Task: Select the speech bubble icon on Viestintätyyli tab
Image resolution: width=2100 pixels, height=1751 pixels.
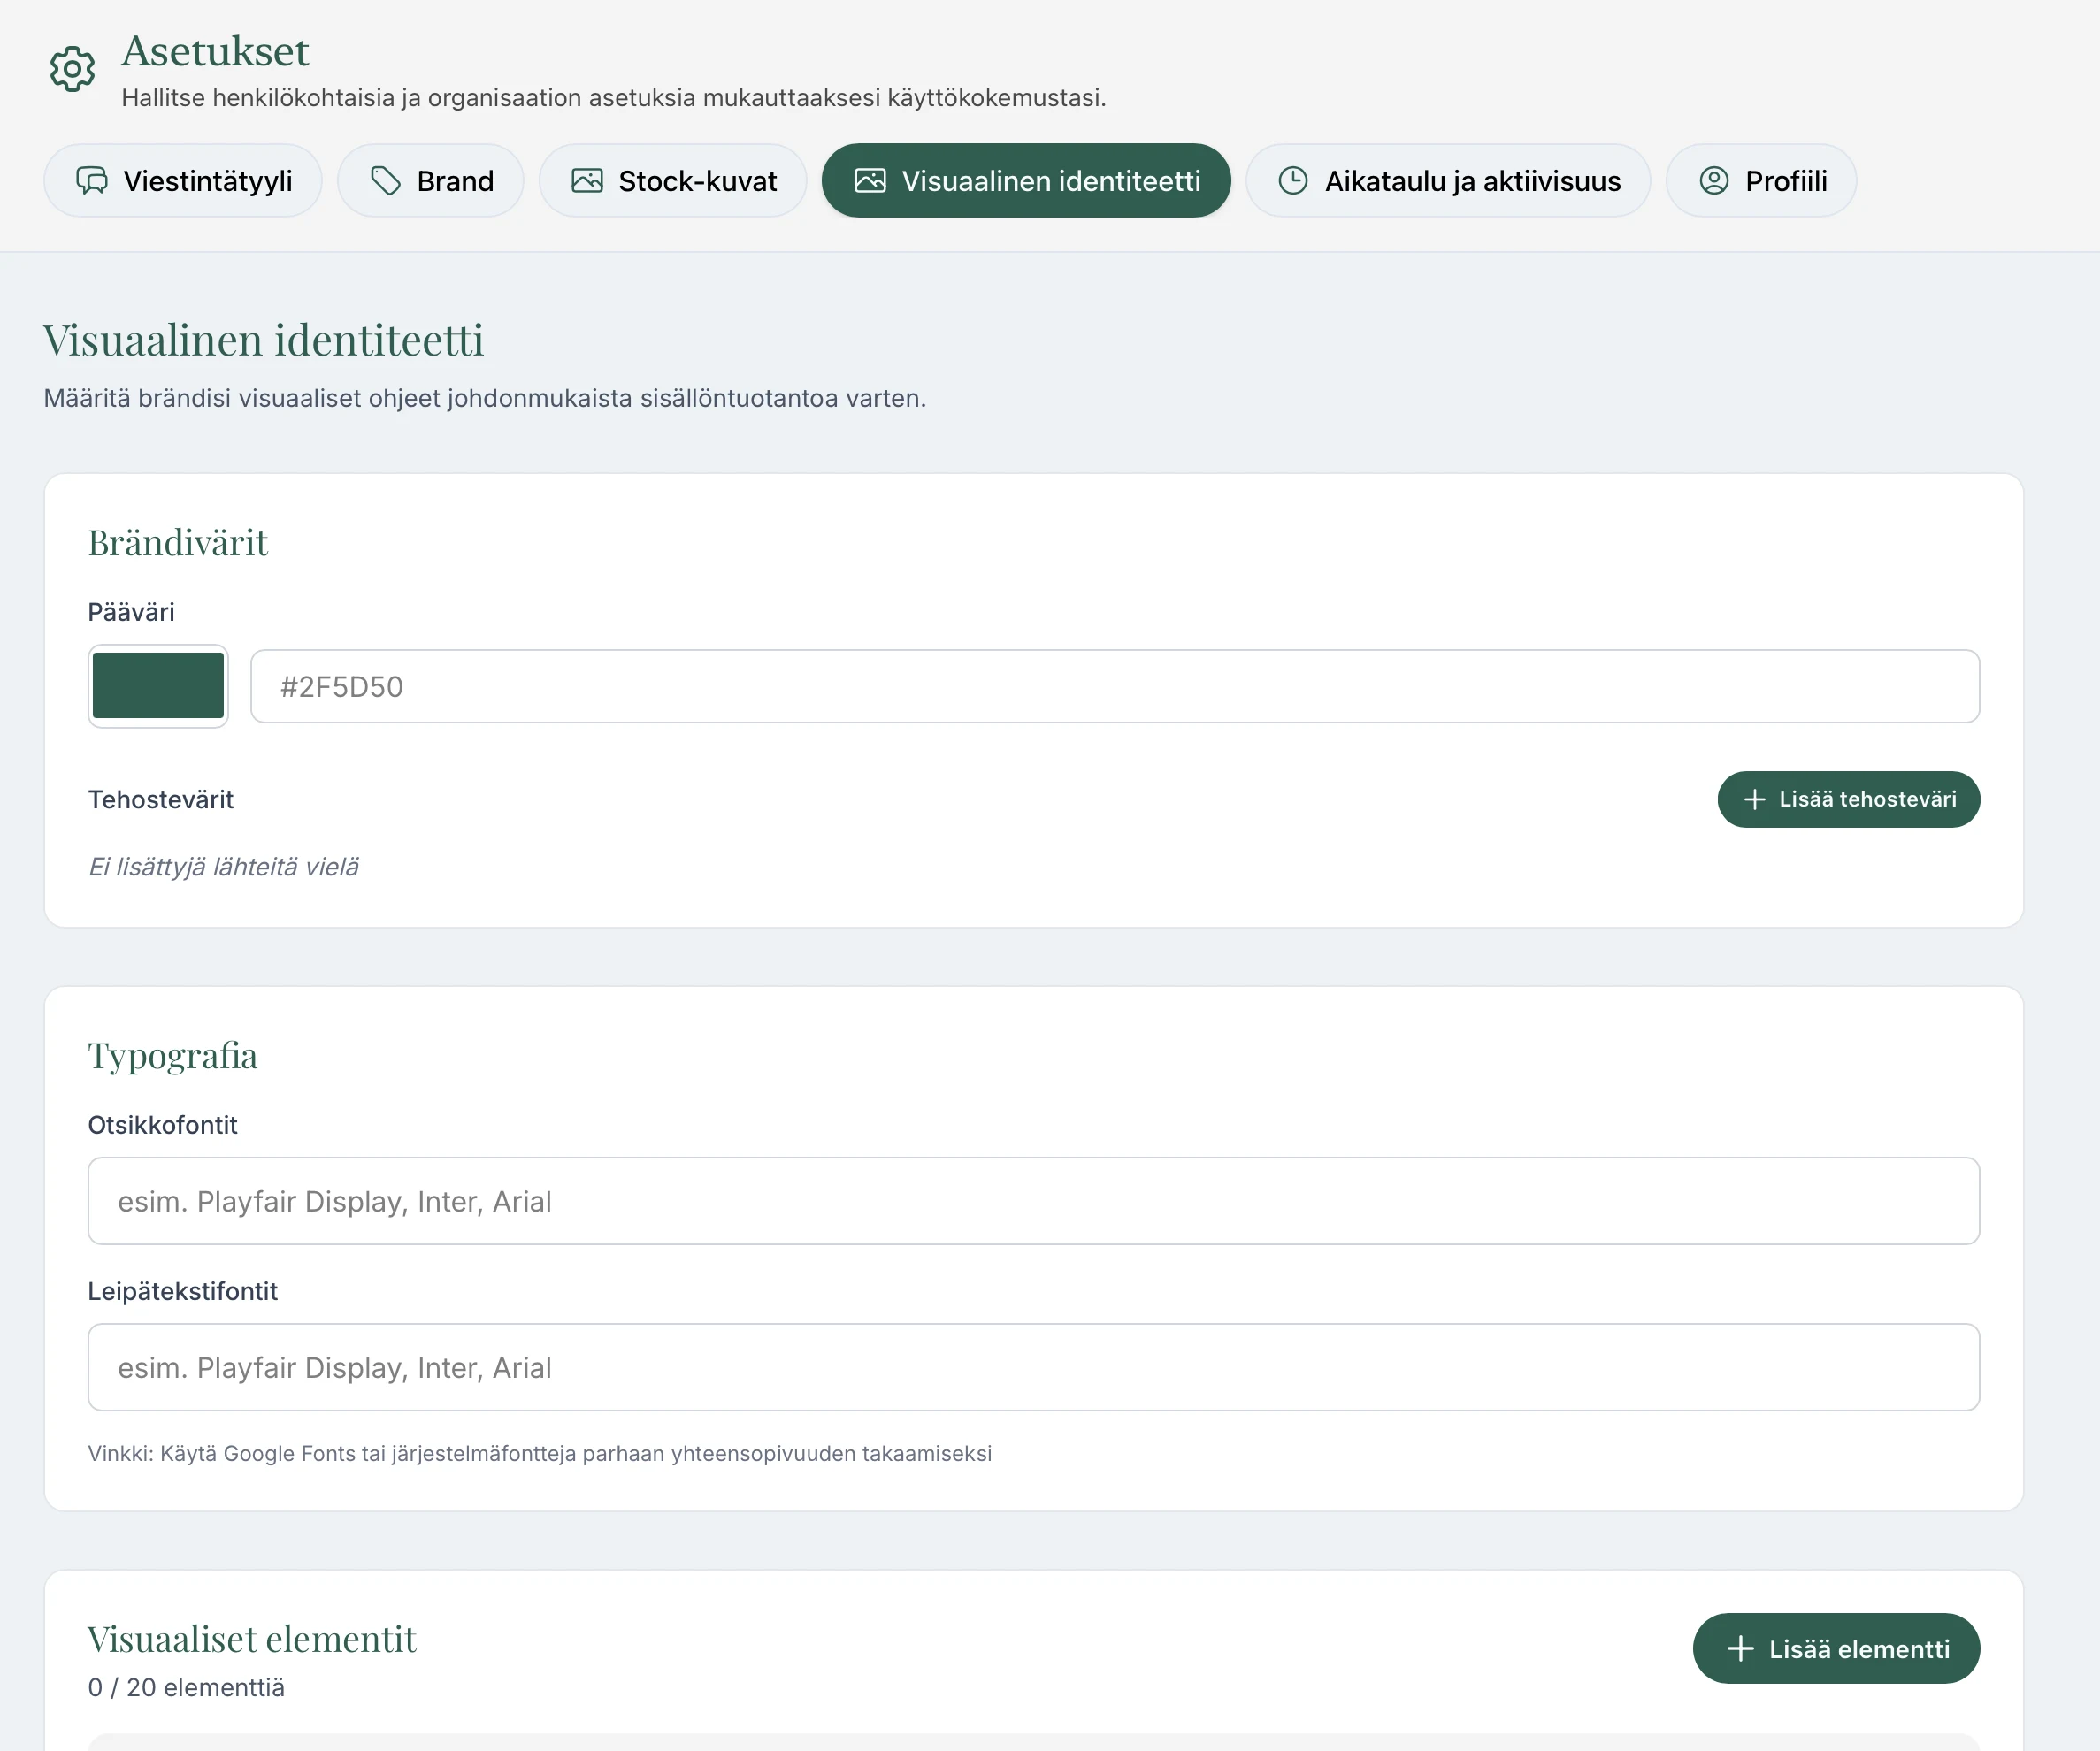Action: [x=93, y=181]
